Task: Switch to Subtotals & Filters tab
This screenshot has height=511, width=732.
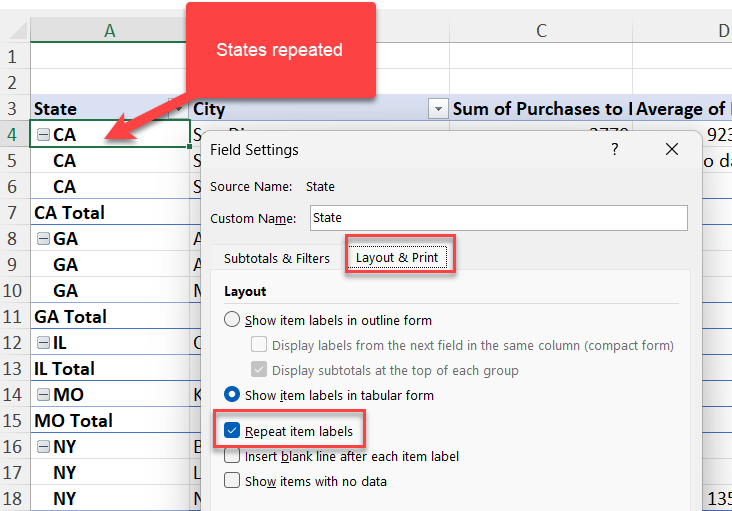Action: 277,259
